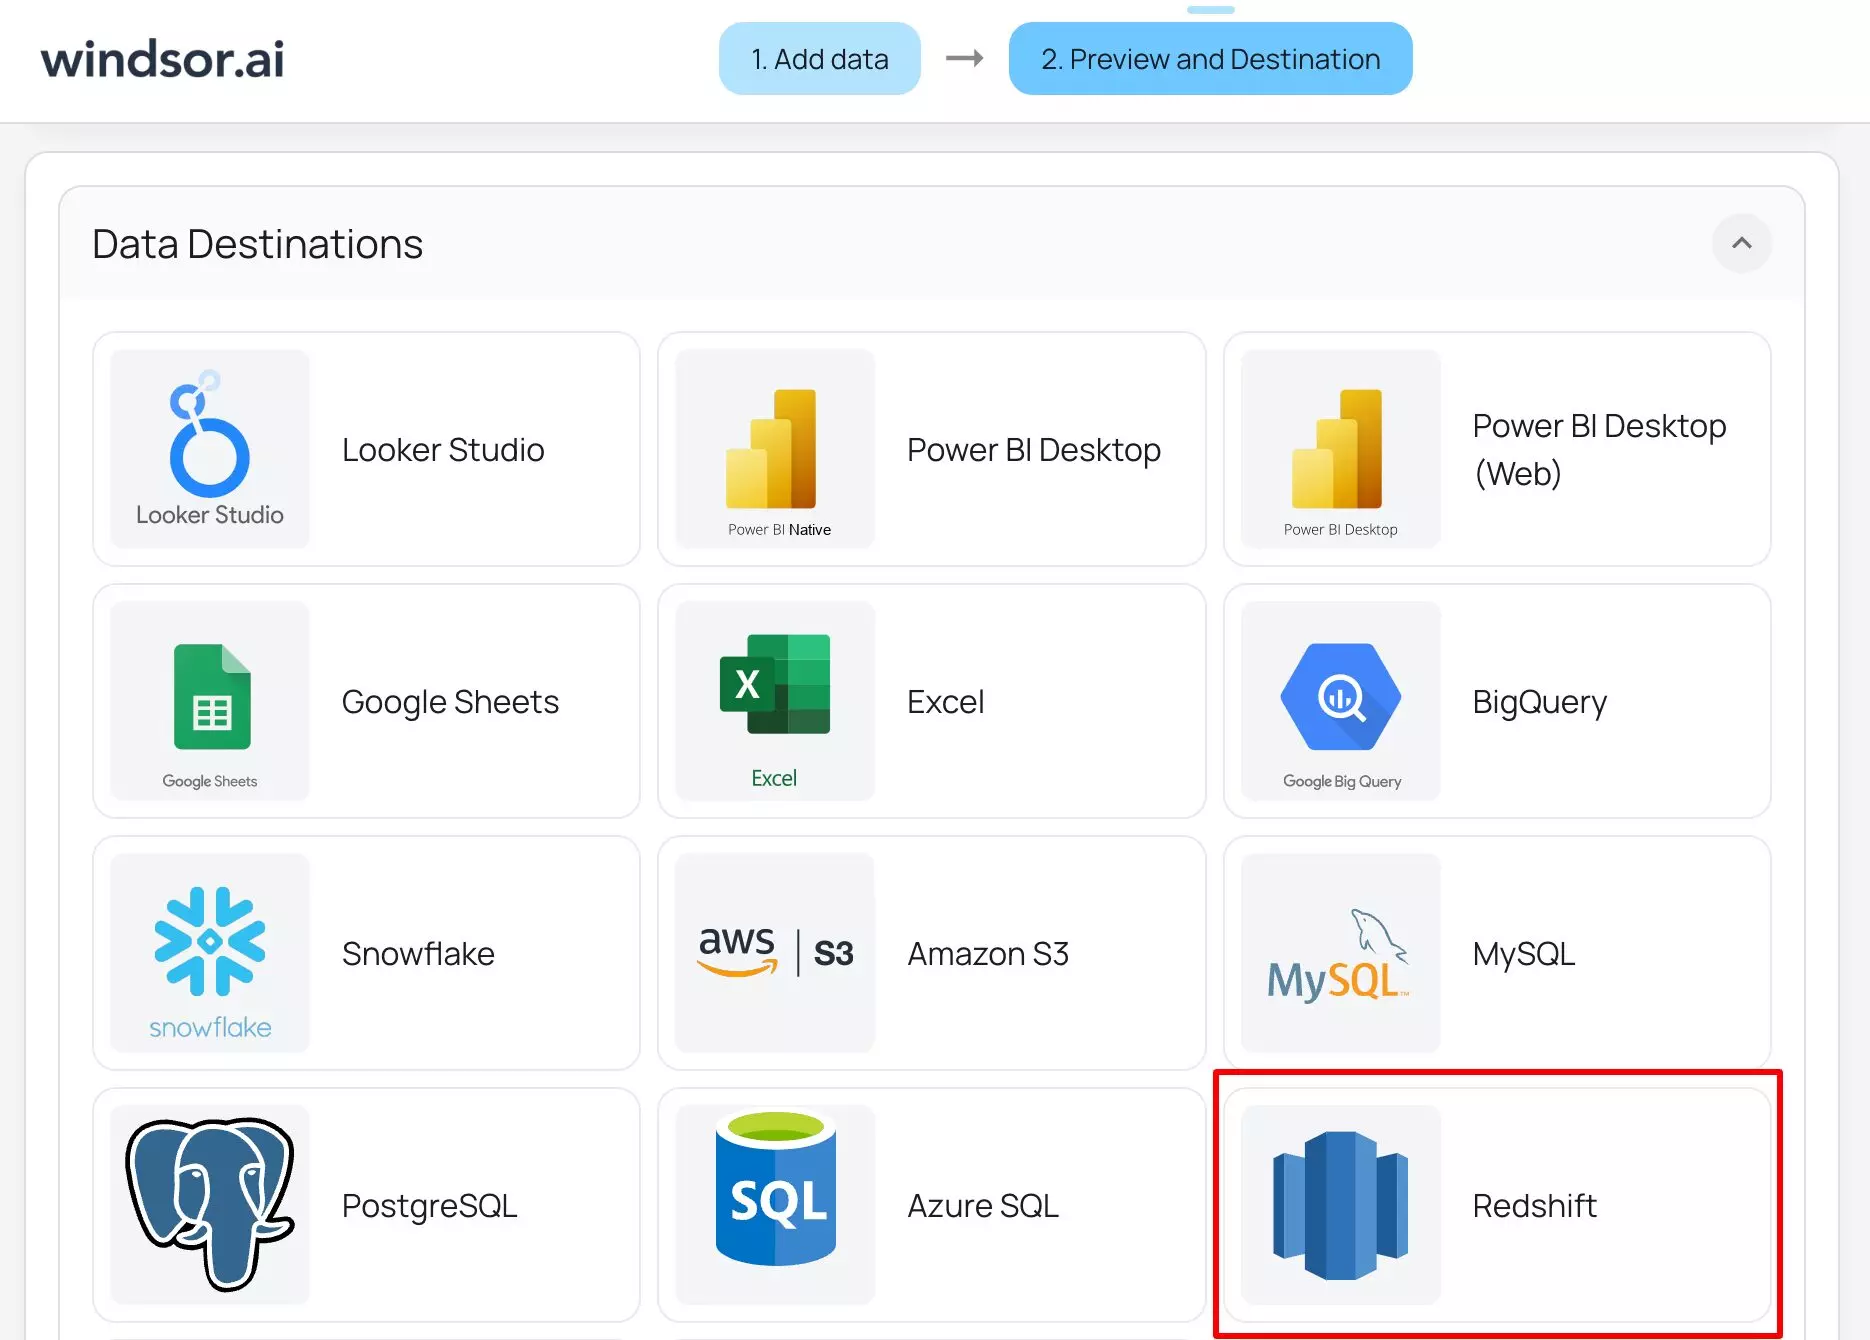
Task: Choose the Redshift destination label
Action: point(1534,1206)
